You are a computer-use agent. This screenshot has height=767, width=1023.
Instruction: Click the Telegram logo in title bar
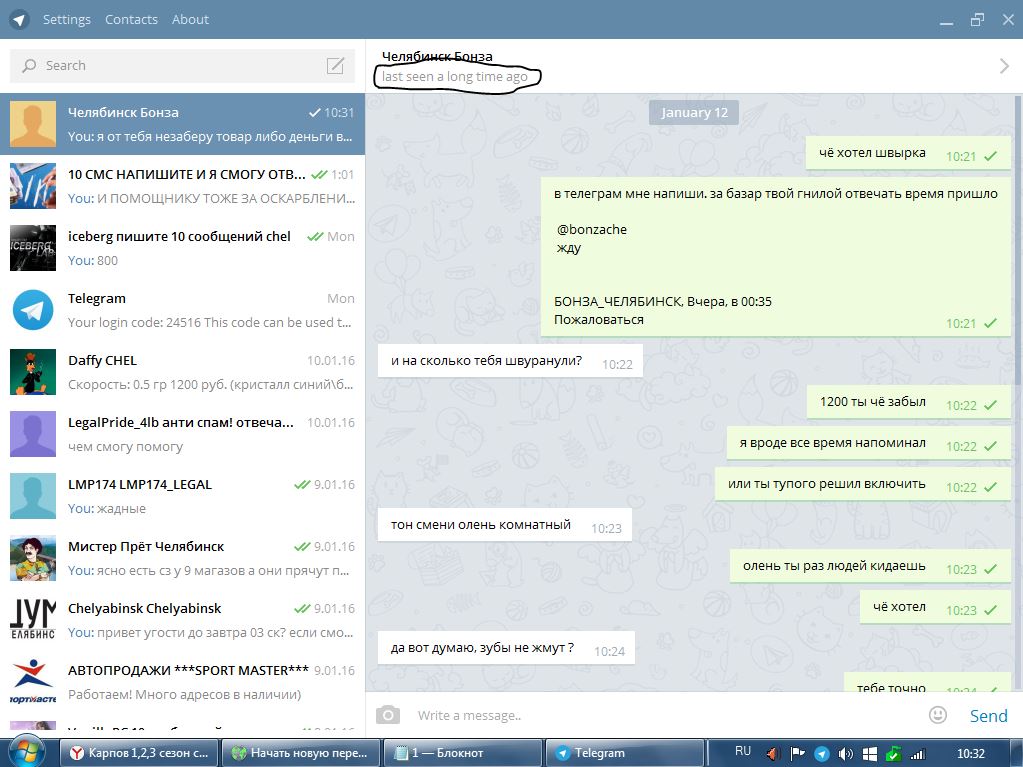point(20,20)
